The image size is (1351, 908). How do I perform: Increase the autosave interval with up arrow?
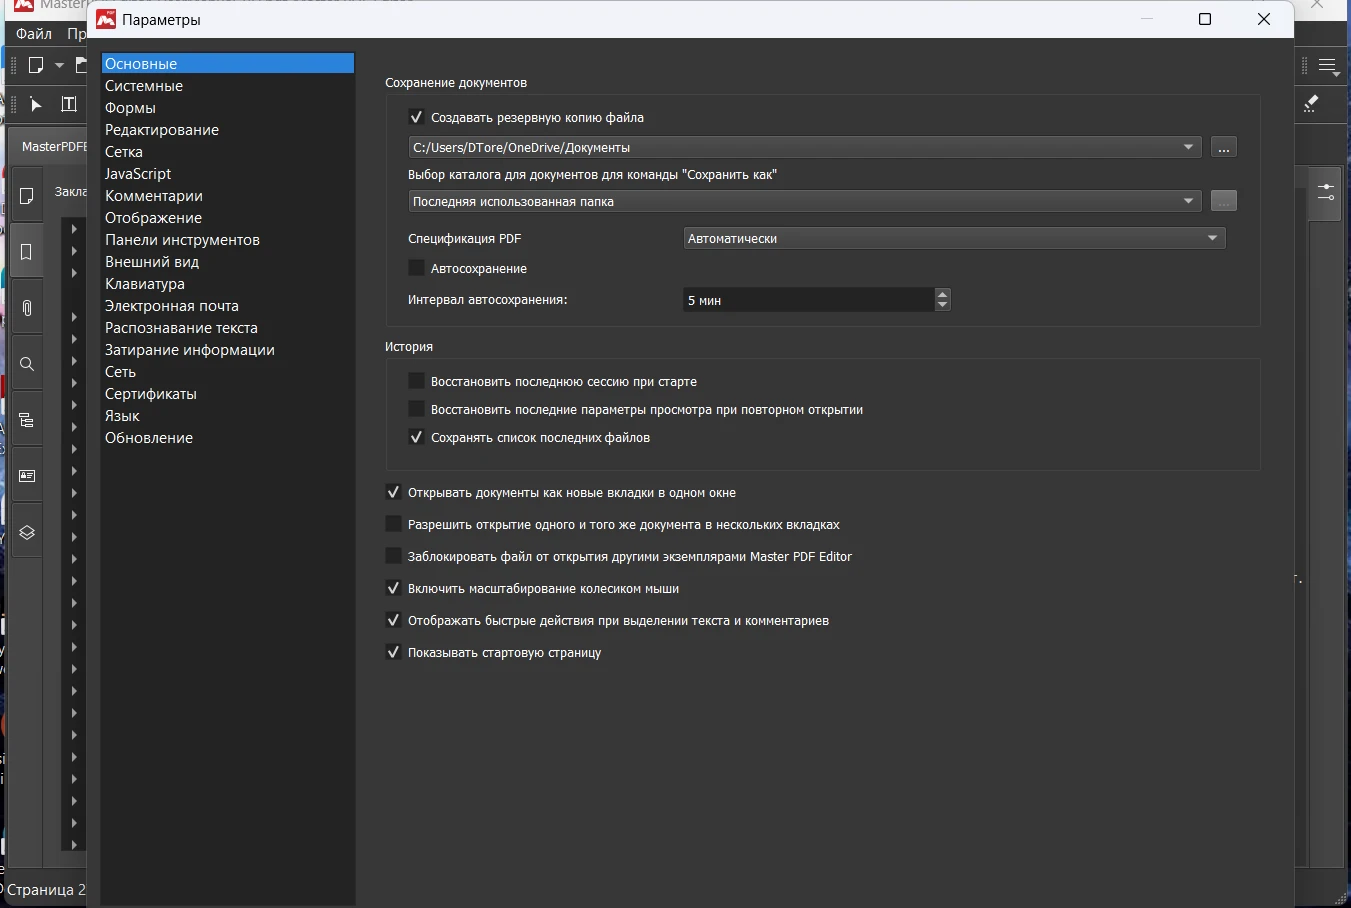[942, 294]
